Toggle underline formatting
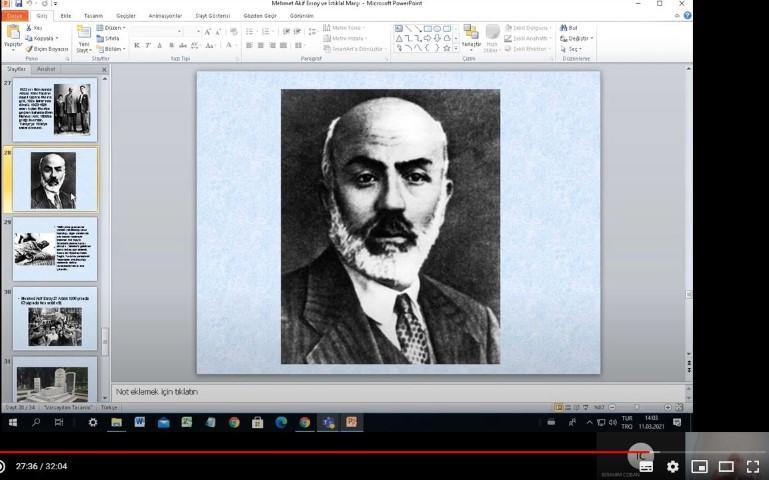 click(159, 45)
